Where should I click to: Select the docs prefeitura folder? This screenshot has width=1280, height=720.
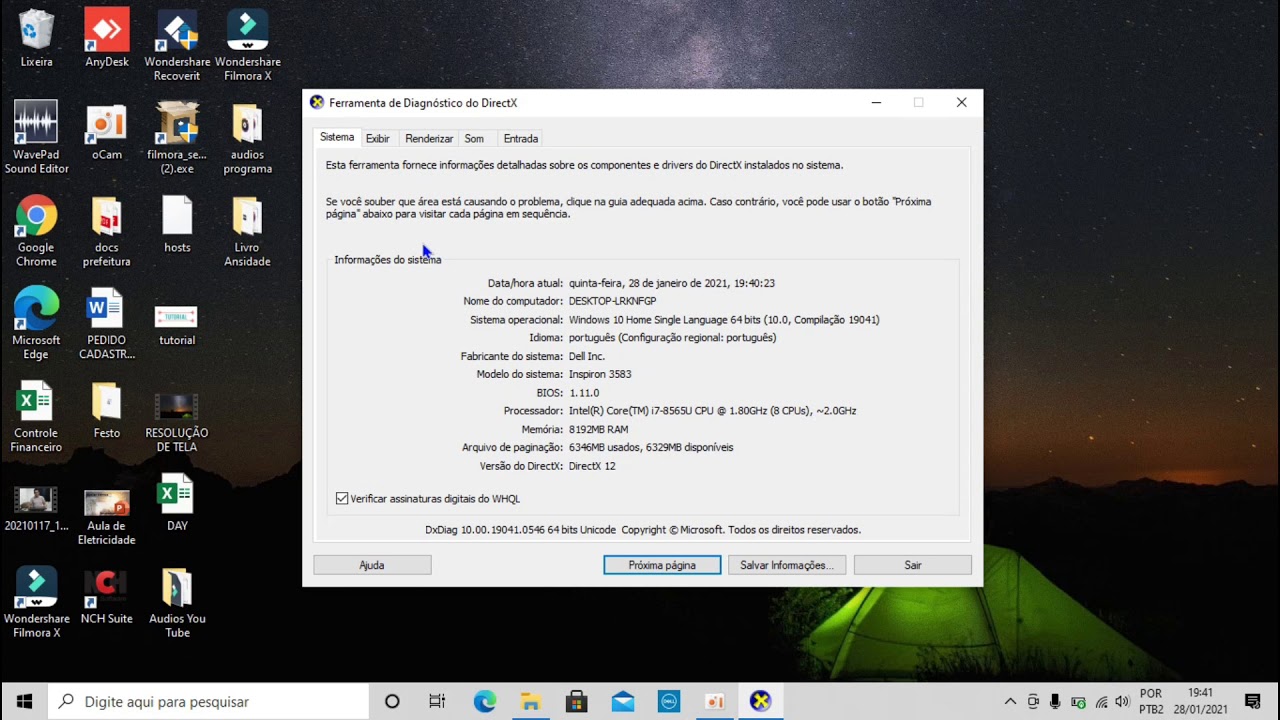pos(106,230)
